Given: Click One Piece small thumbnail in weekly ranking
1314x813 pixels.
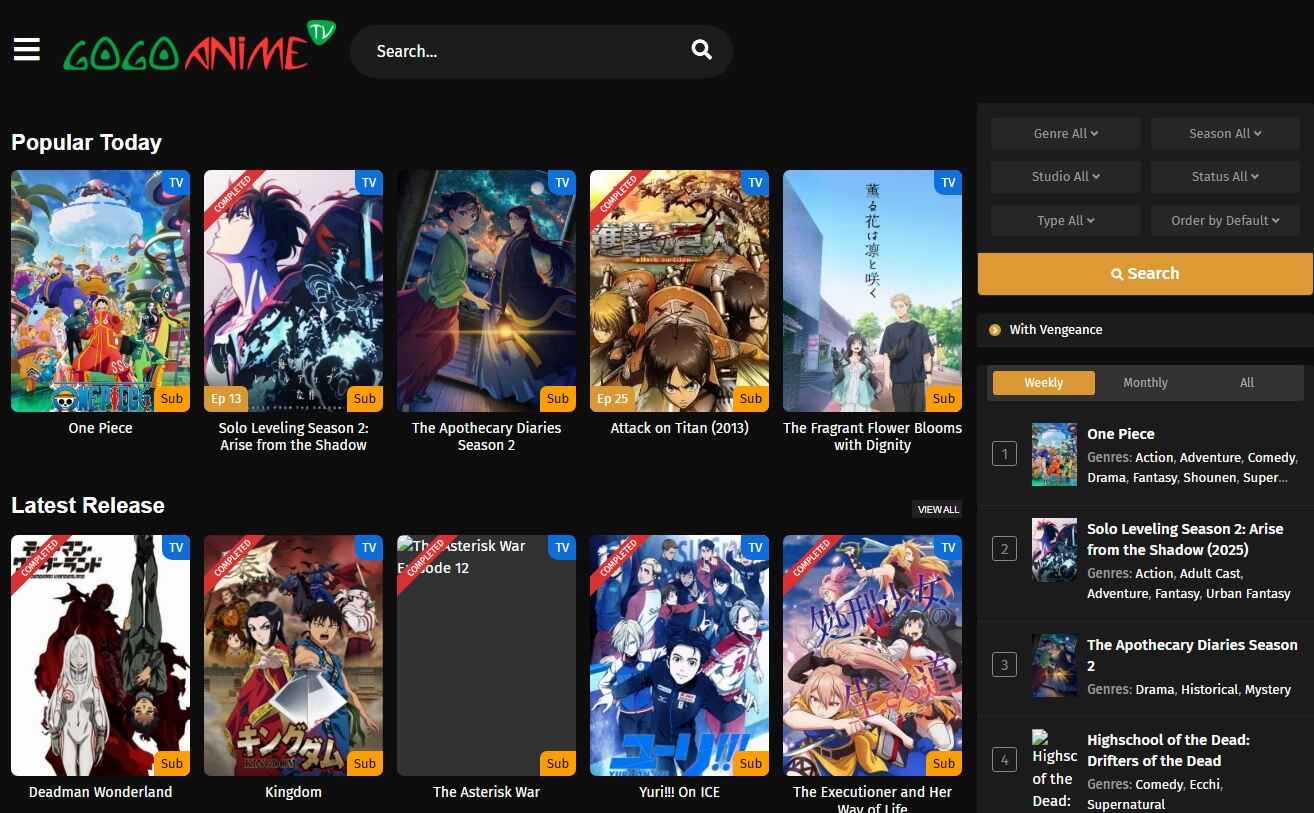Looking at the screenshot, I should 1054,454.
